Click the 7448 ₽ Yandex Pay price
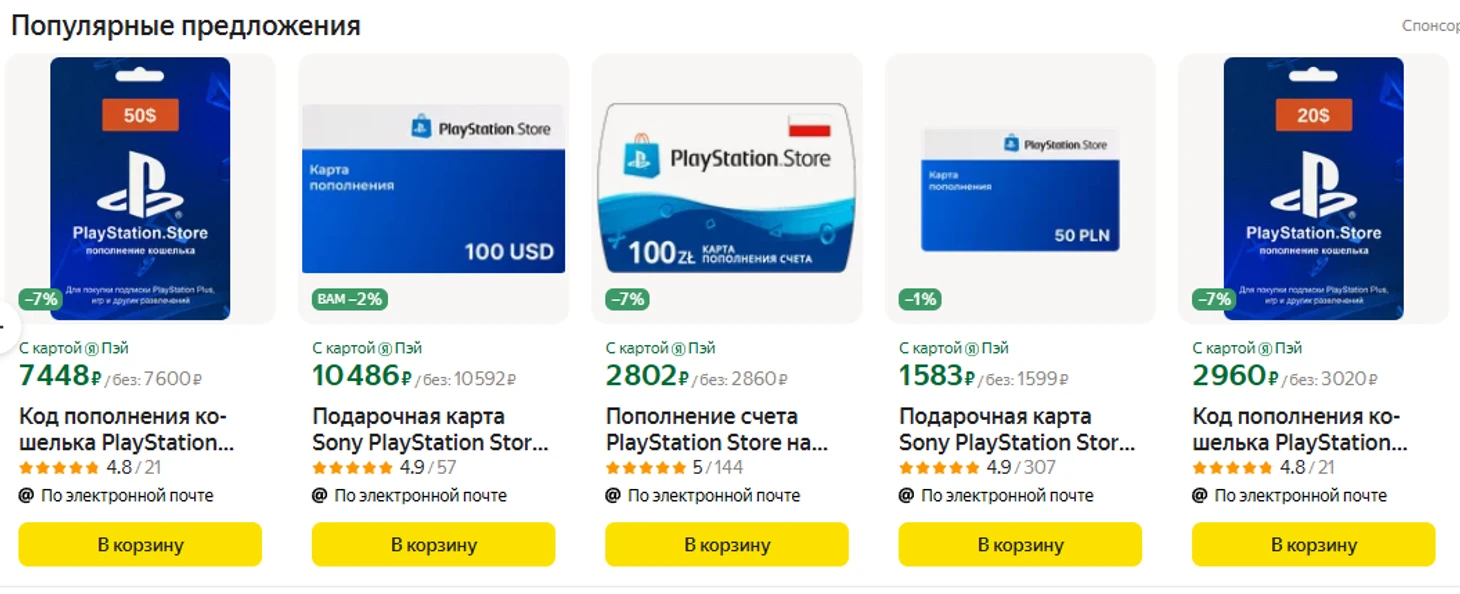This screenshot has height=594, width=1460. coord(60,376)
